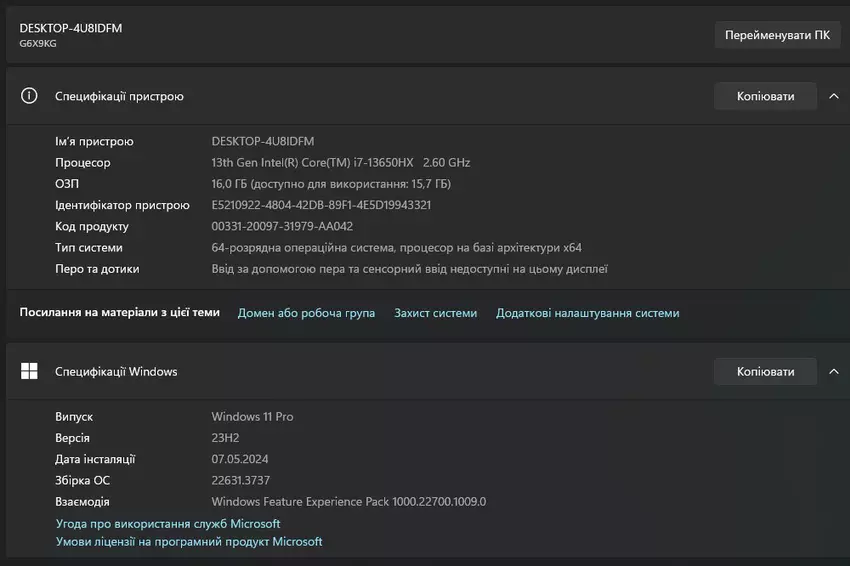850x566 pixels.
Task: Click the OS build number 22631.3737
Action: (x=240, y=480)
